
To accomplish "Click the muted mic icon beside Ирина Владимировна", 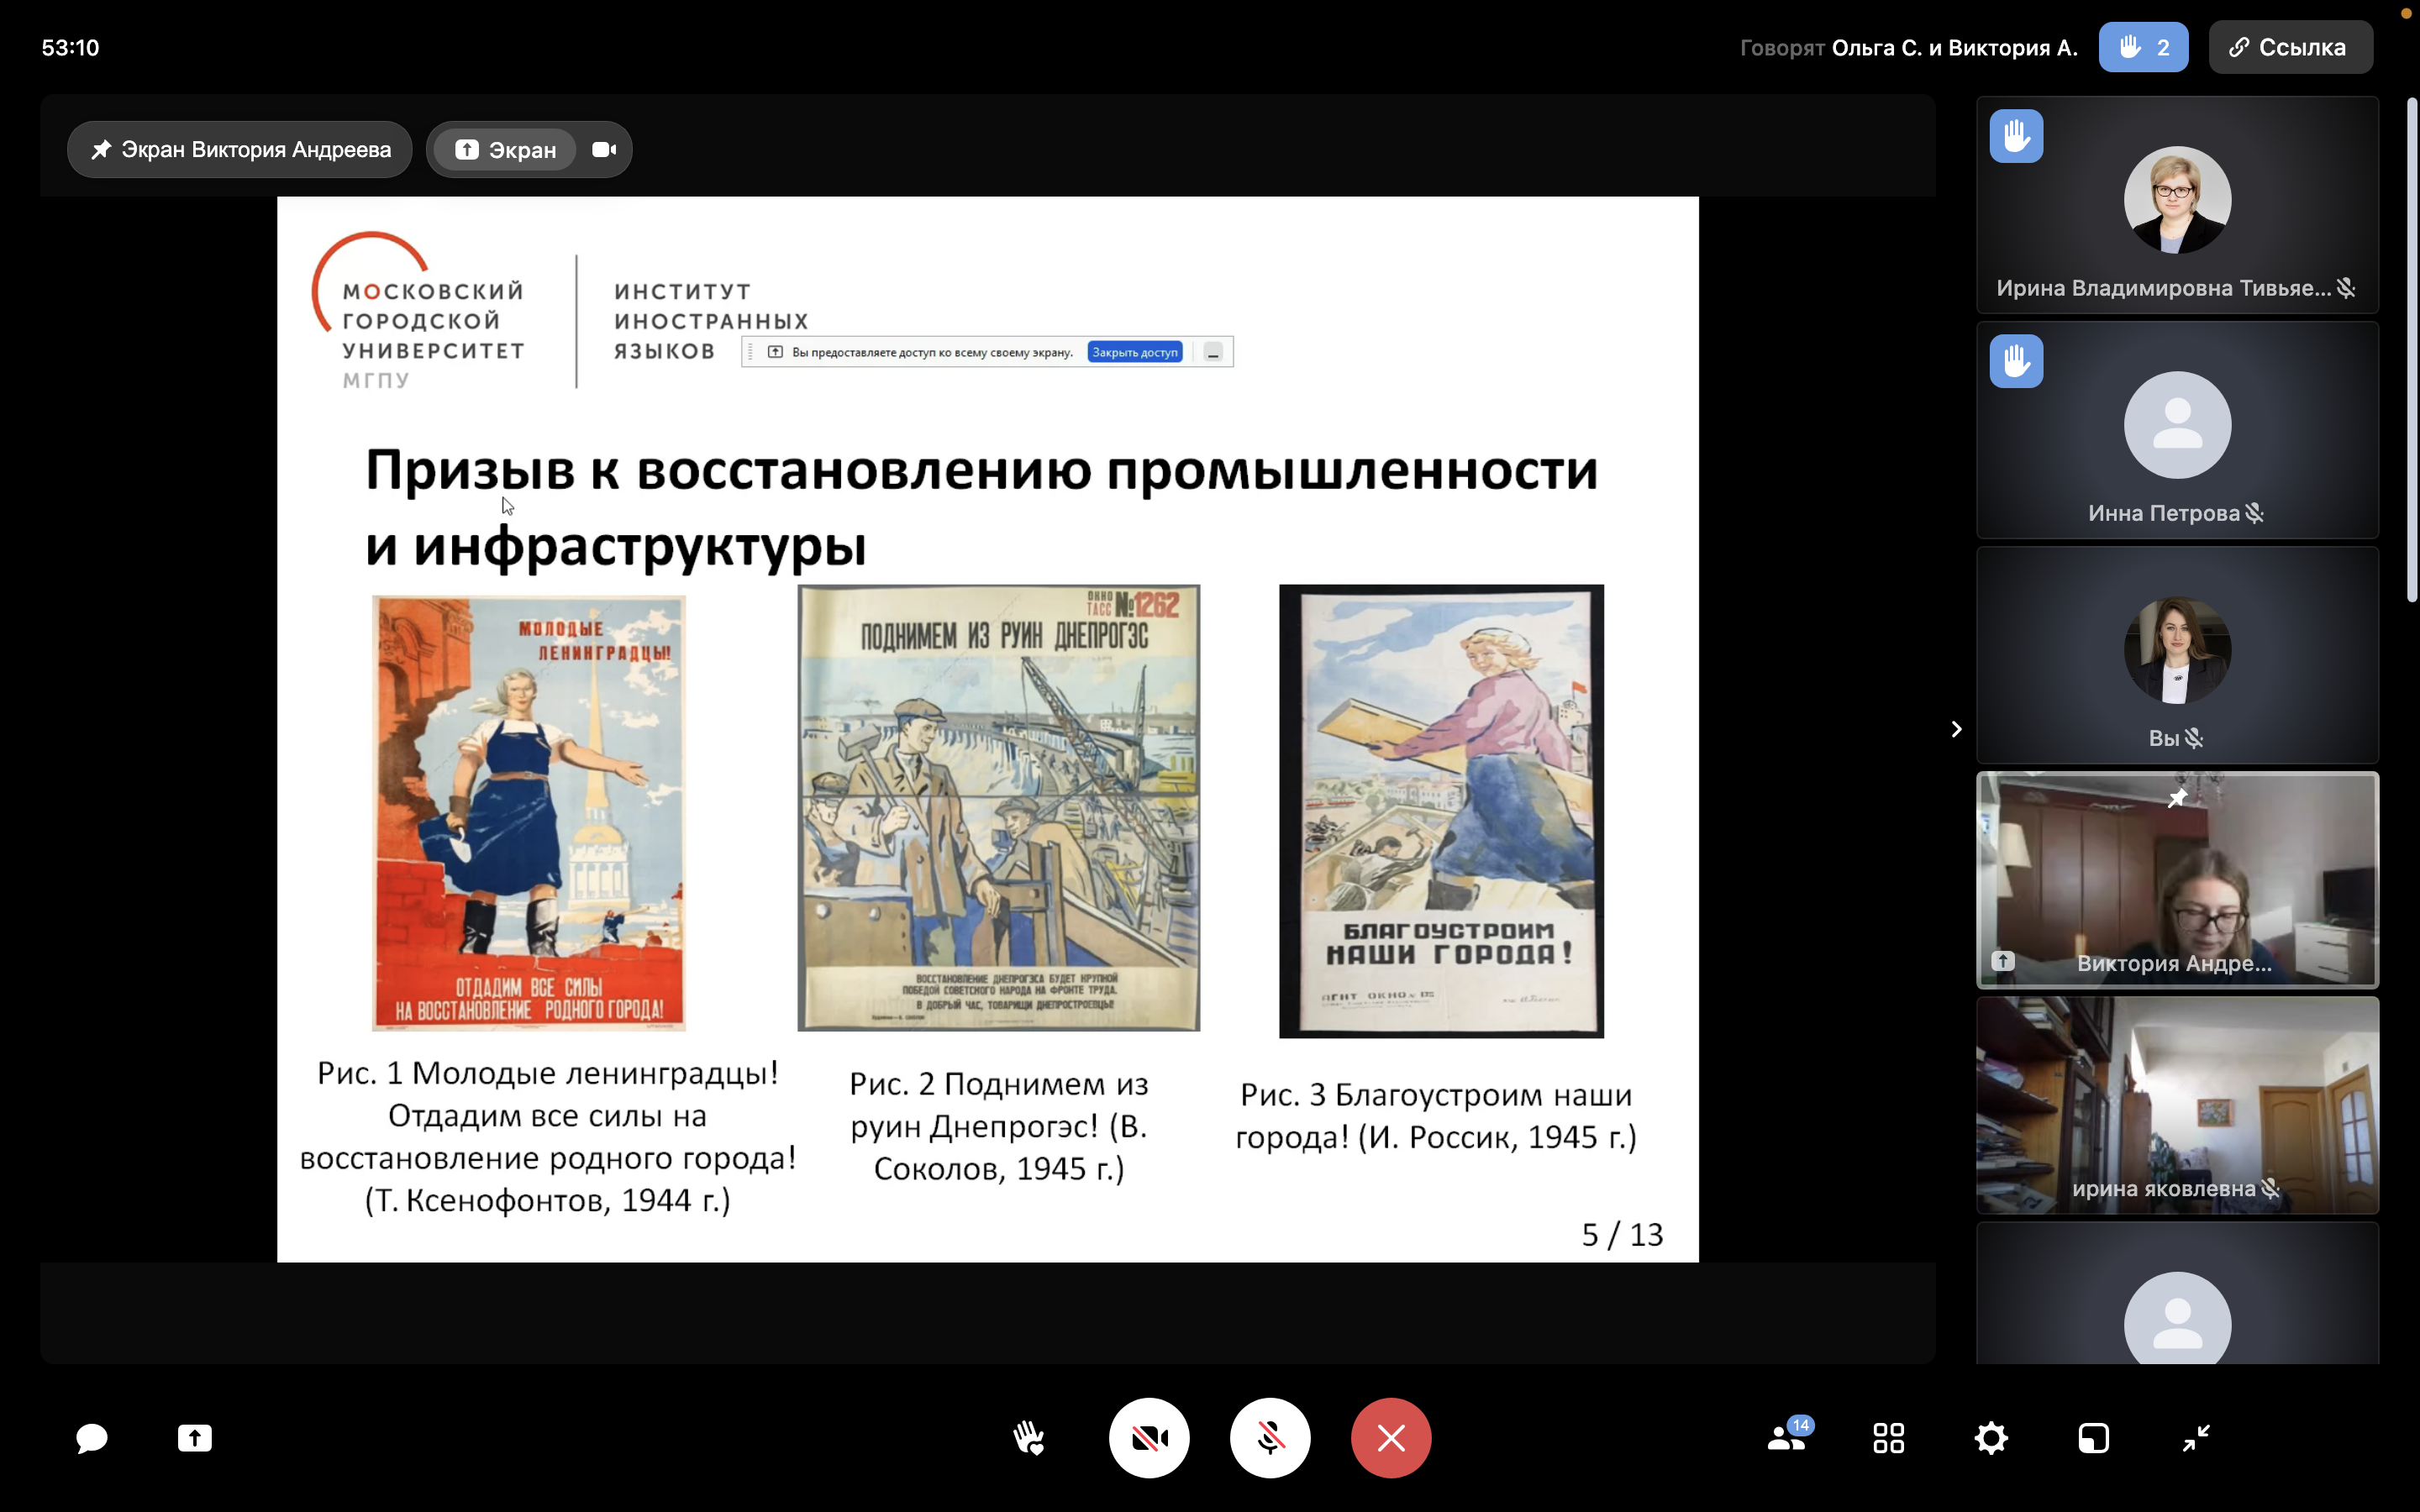I will click(2346, 288).
